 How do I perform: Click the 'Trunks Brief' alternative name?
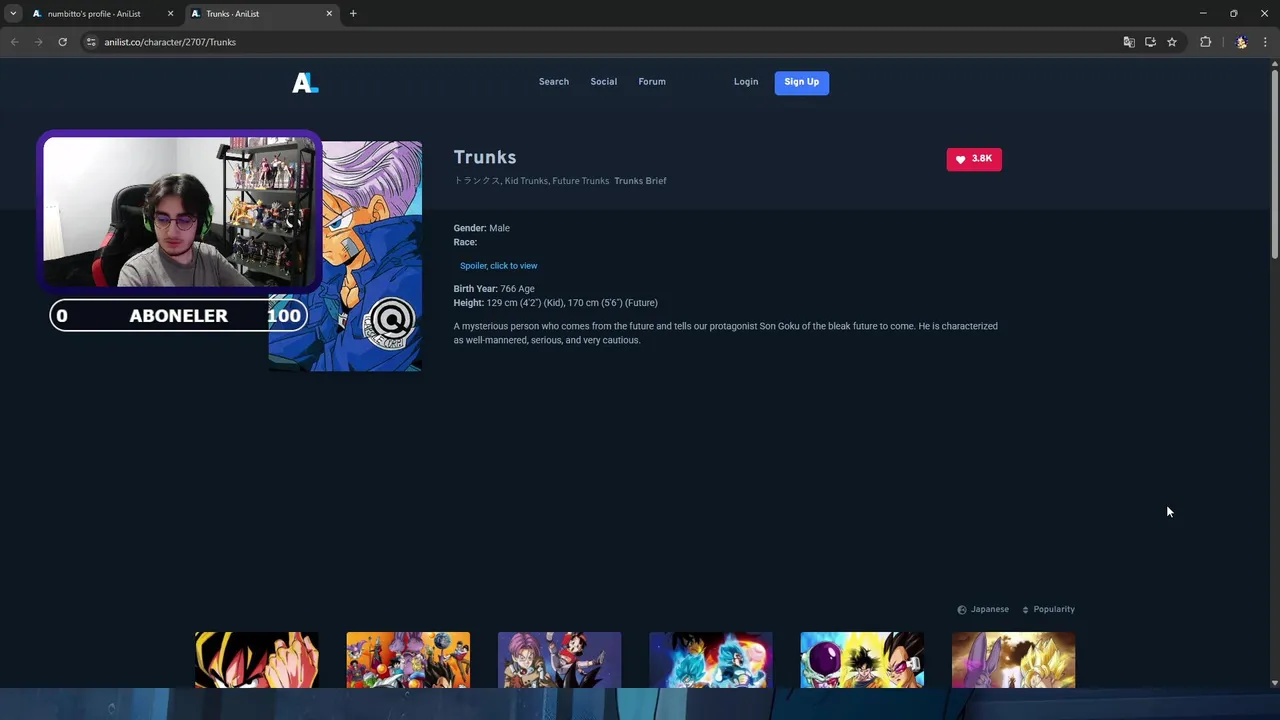click(640, 181)
